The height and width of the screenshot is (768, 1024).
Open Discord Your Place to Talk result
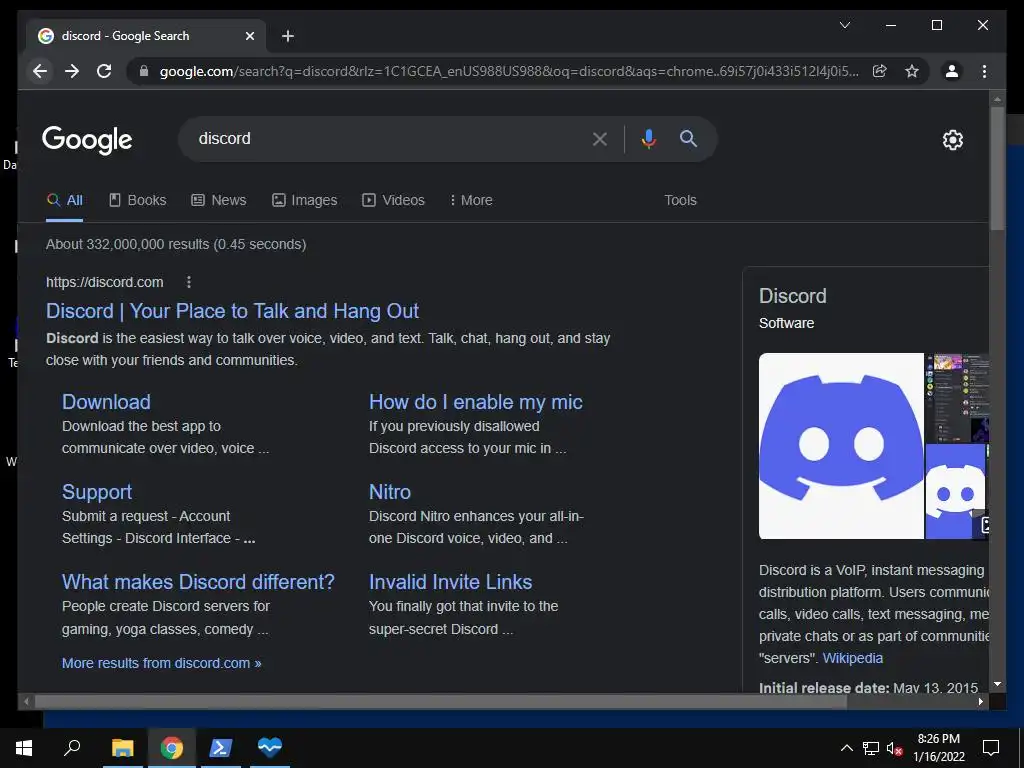(232, 311)
